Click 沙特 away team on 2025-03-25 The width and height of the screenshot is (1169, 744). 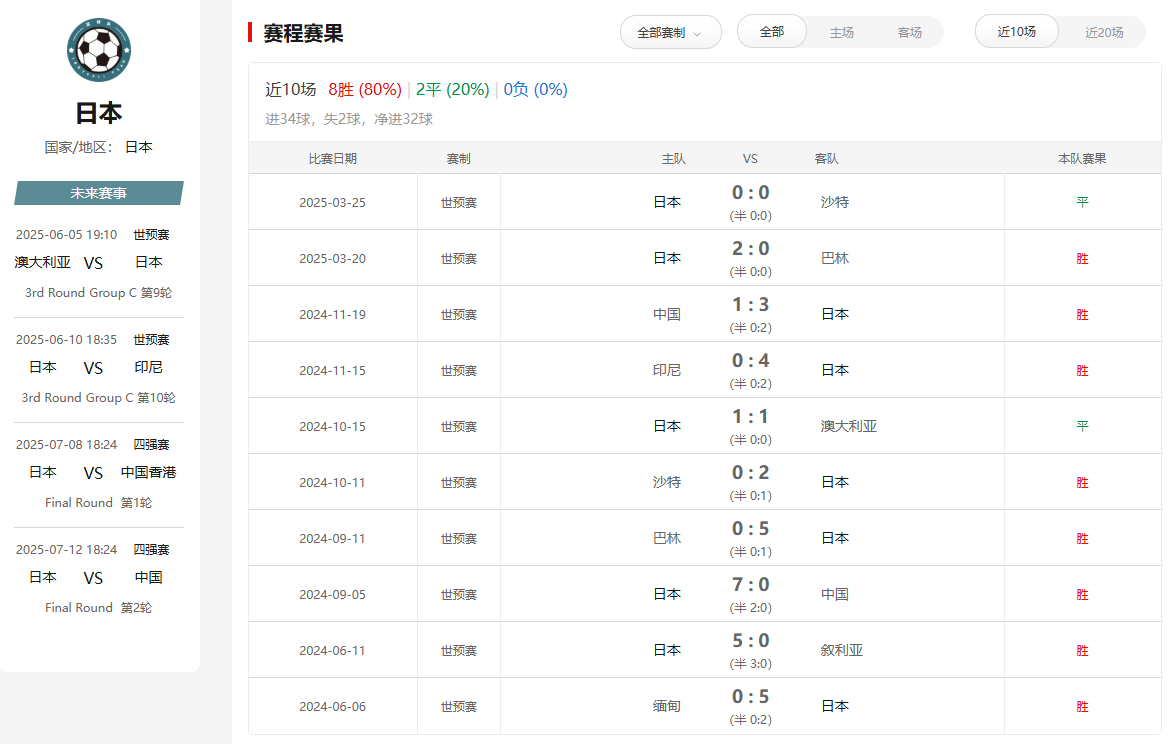click(x=835, y=202)
